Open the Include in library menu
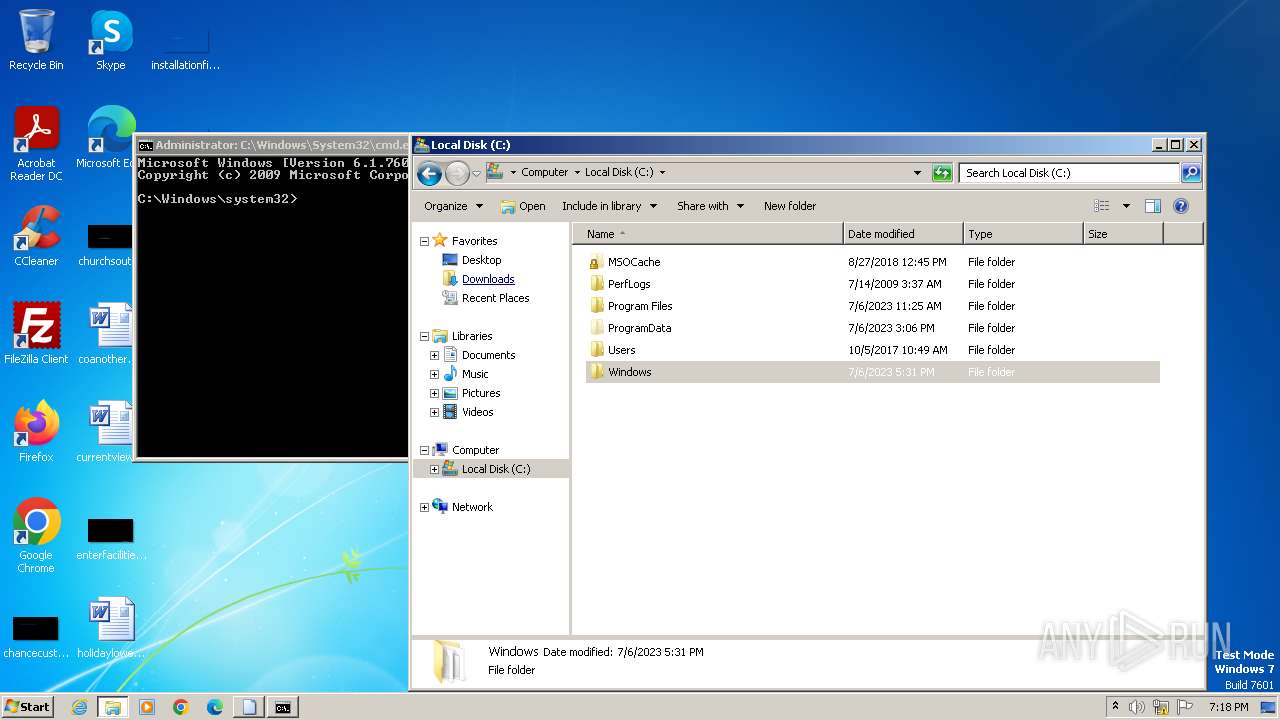 click(609, 206)
